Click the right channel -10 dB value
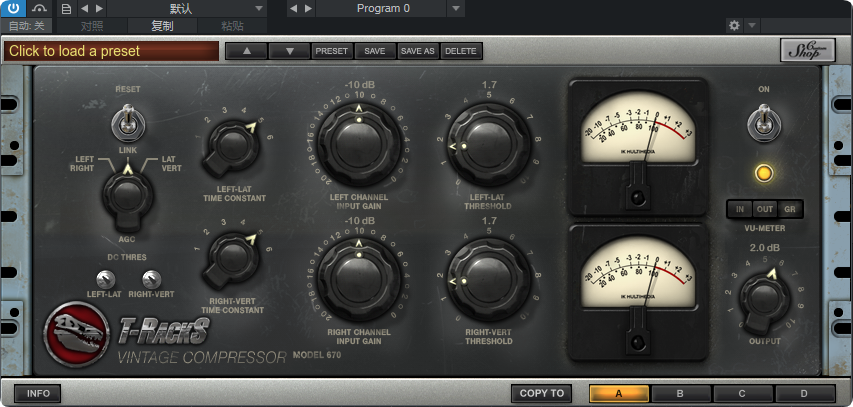Screen dimensions: 853x407 point(359,221)
